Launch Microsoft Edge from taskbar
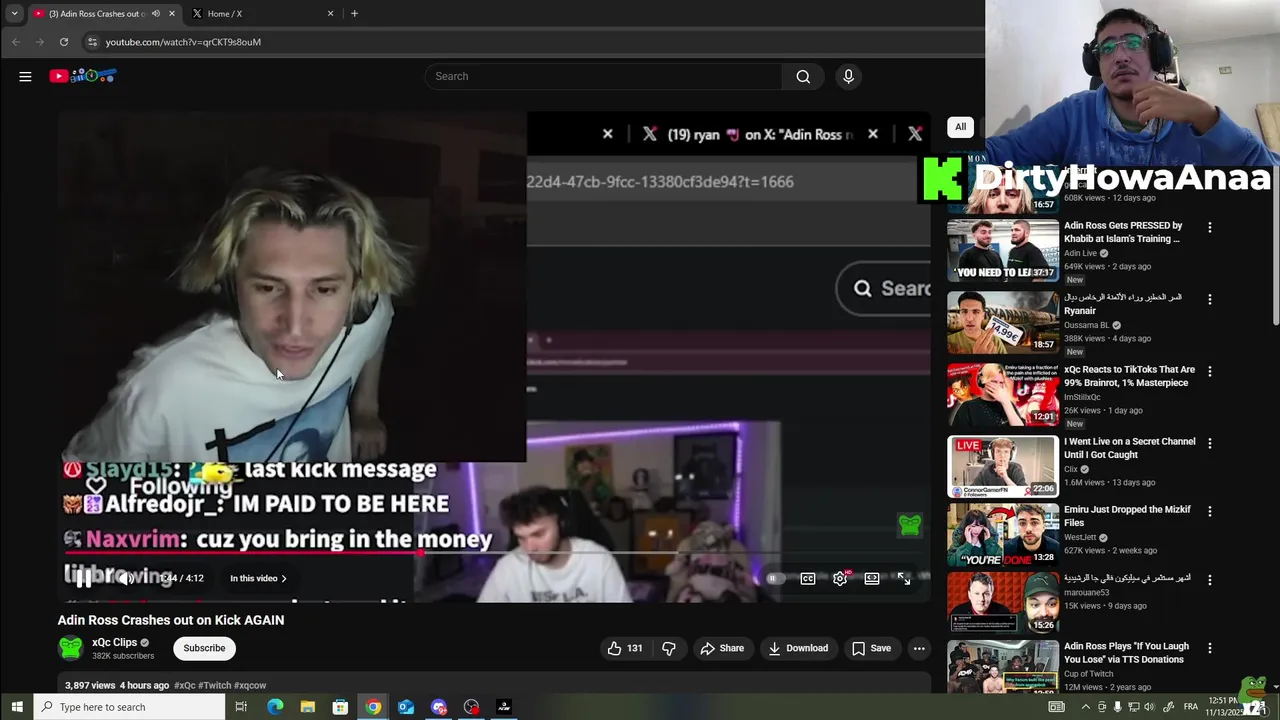This screenshot has height=720, width=1280. pos(275,707)
